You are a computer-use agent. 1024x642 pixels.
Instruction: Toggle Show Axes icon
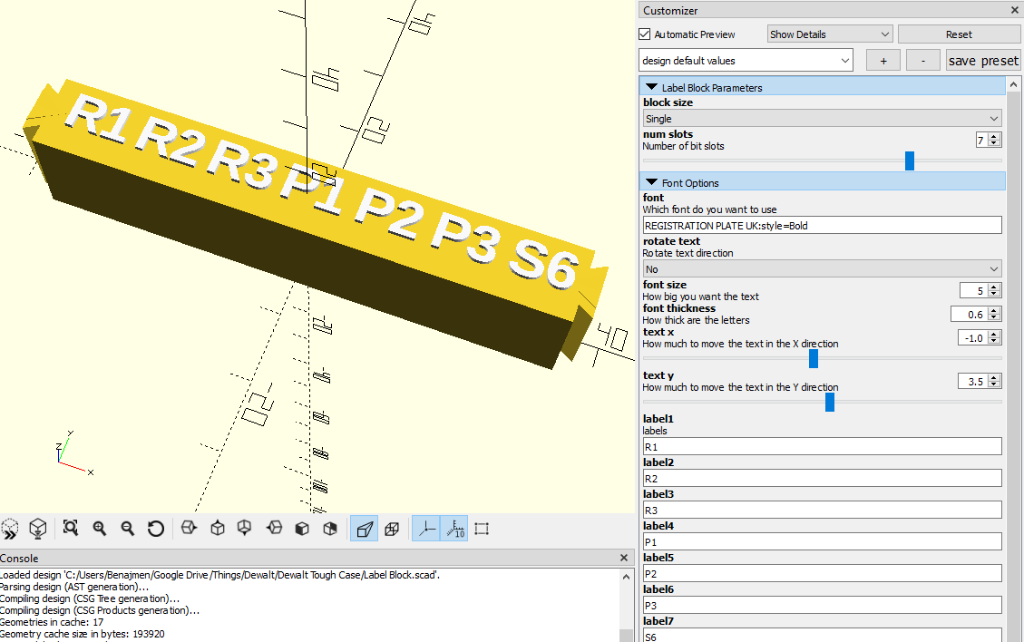pyautogui.click(x=426, y=528)
